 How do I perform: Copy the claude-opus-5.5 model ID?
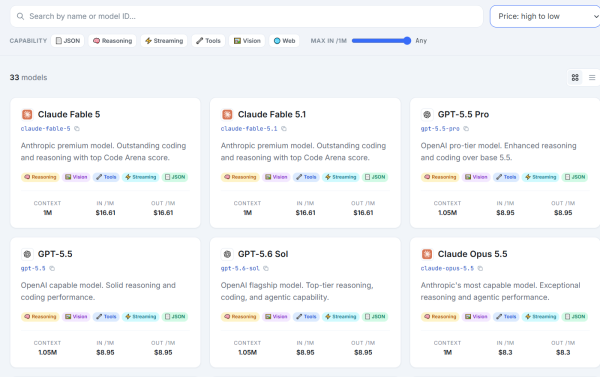click(480, 268)
